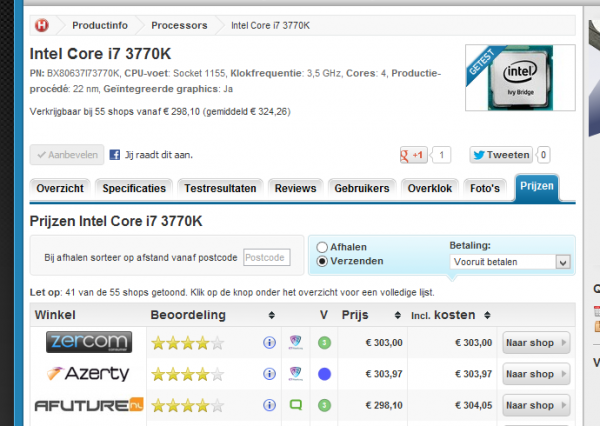Click the tweet count bubble
This screenshot has width=600, height=426.
543,155
